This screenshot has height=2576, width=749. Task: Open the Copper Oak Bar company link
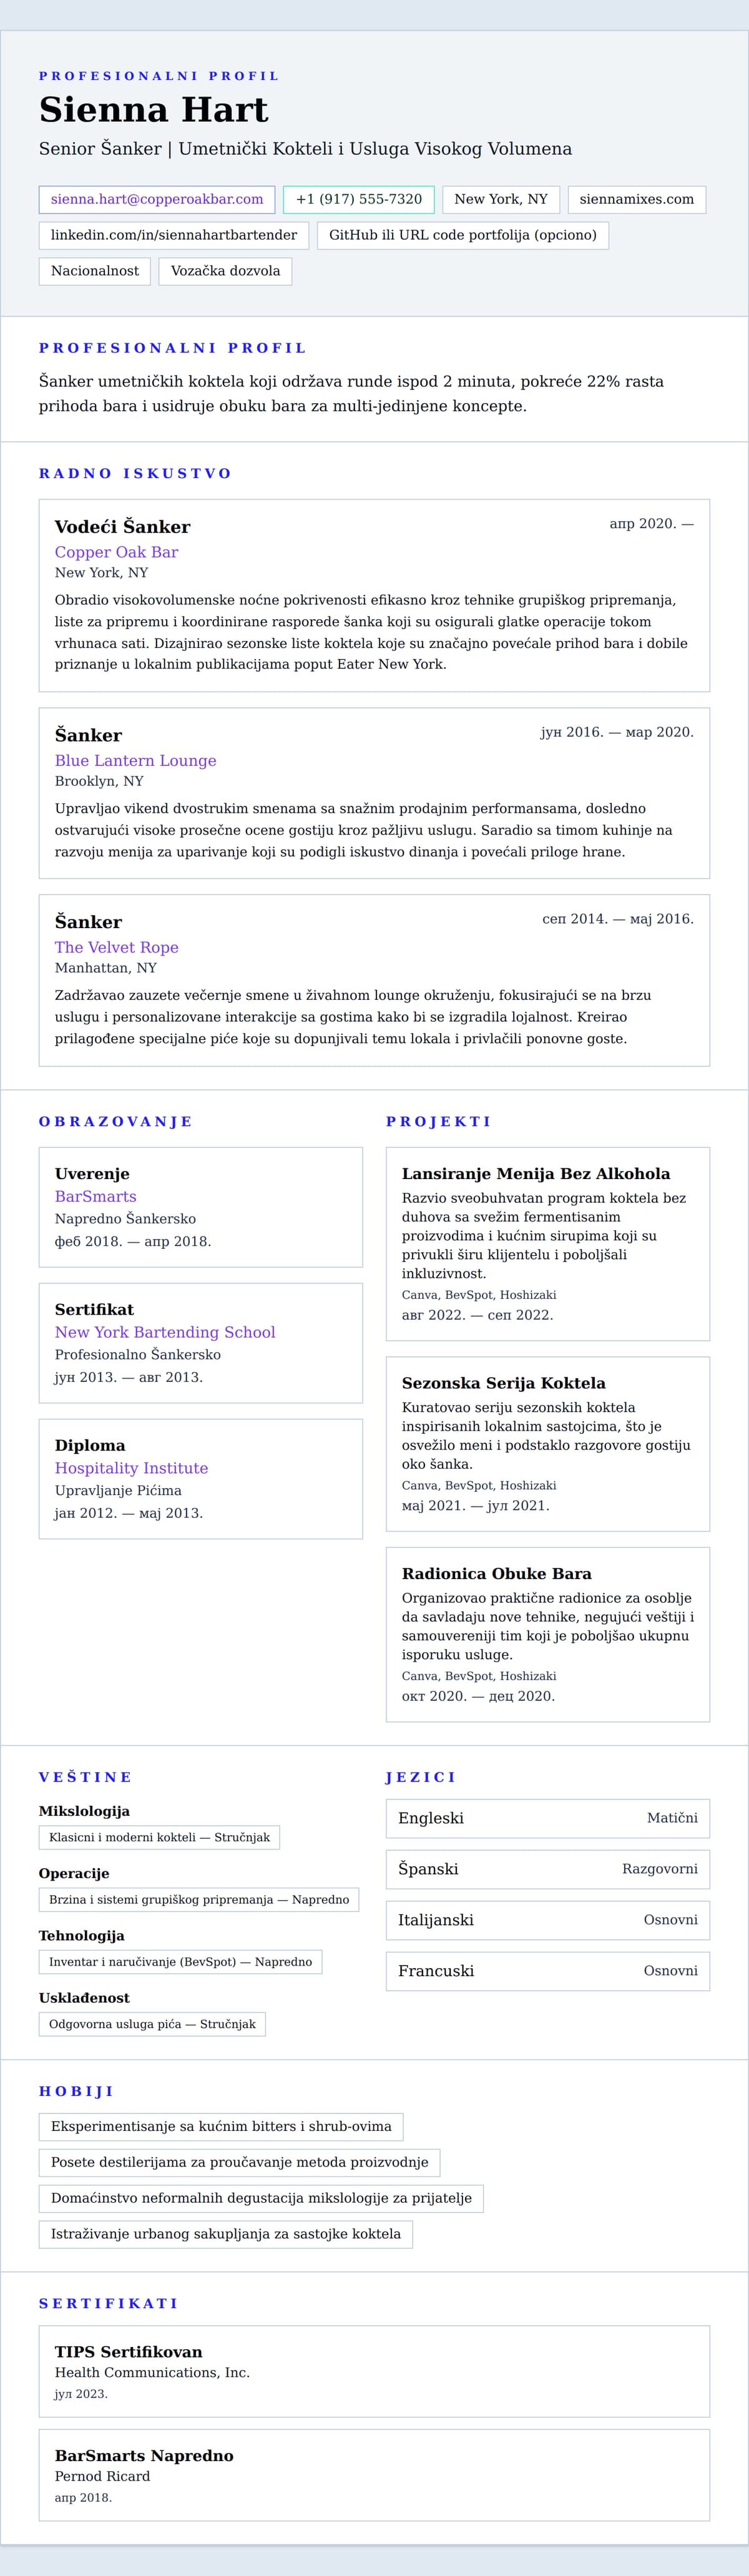116,552
